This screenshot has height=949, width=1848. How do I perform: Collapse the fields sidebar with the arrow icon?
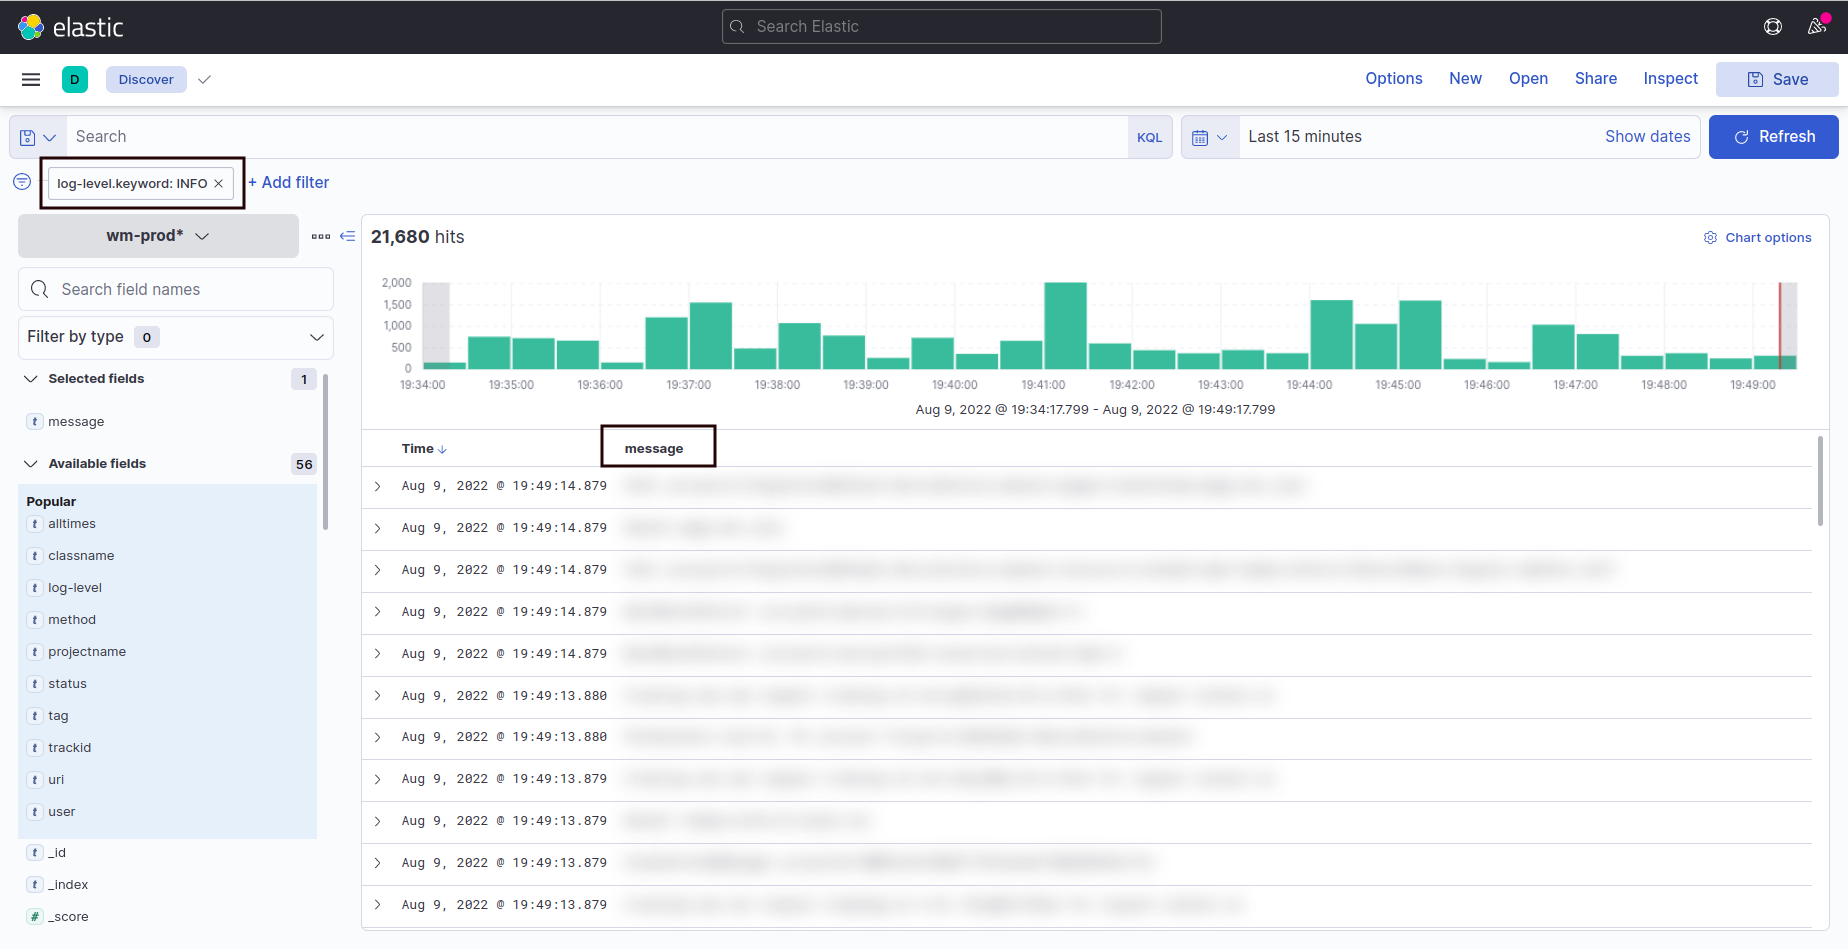347,236
